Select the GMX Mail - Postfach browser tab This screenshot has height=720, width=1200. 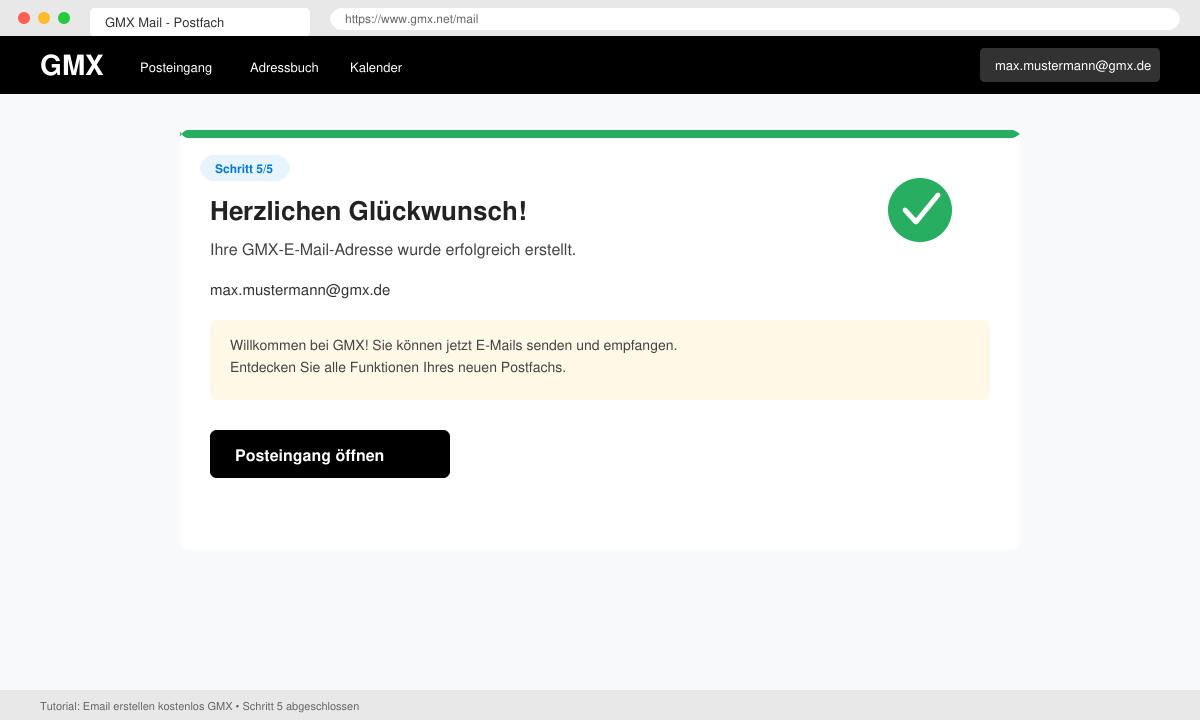pos(200,22)
